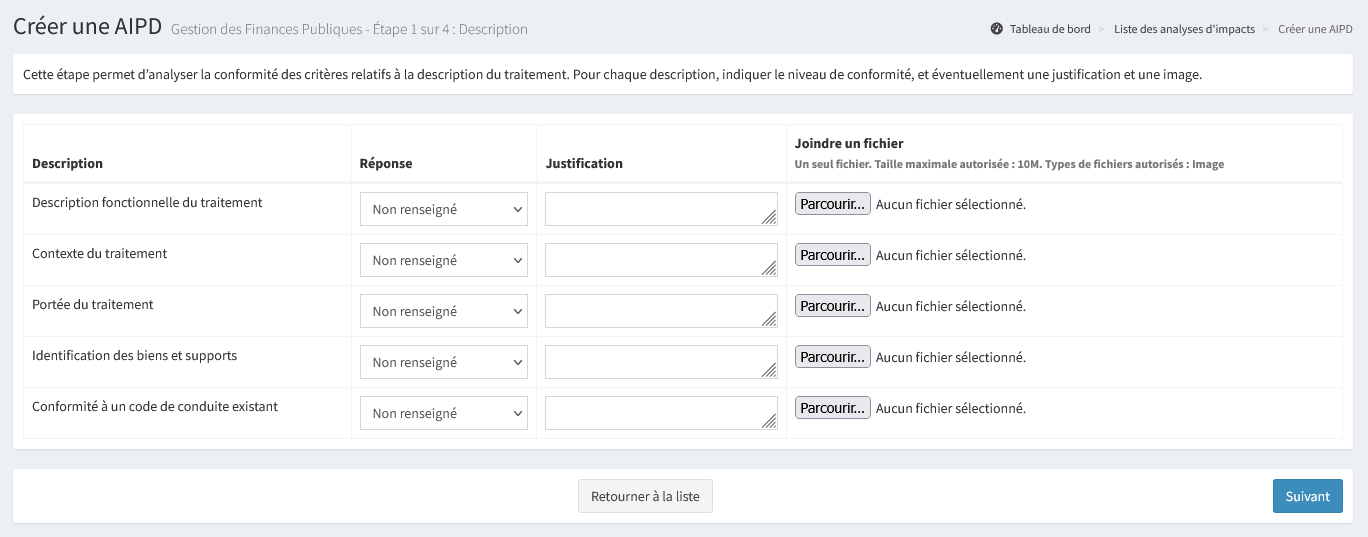
Task: Navigate to Liste des analyses d'impacts breadcrumb
Action: click(x=1184, y=29)
